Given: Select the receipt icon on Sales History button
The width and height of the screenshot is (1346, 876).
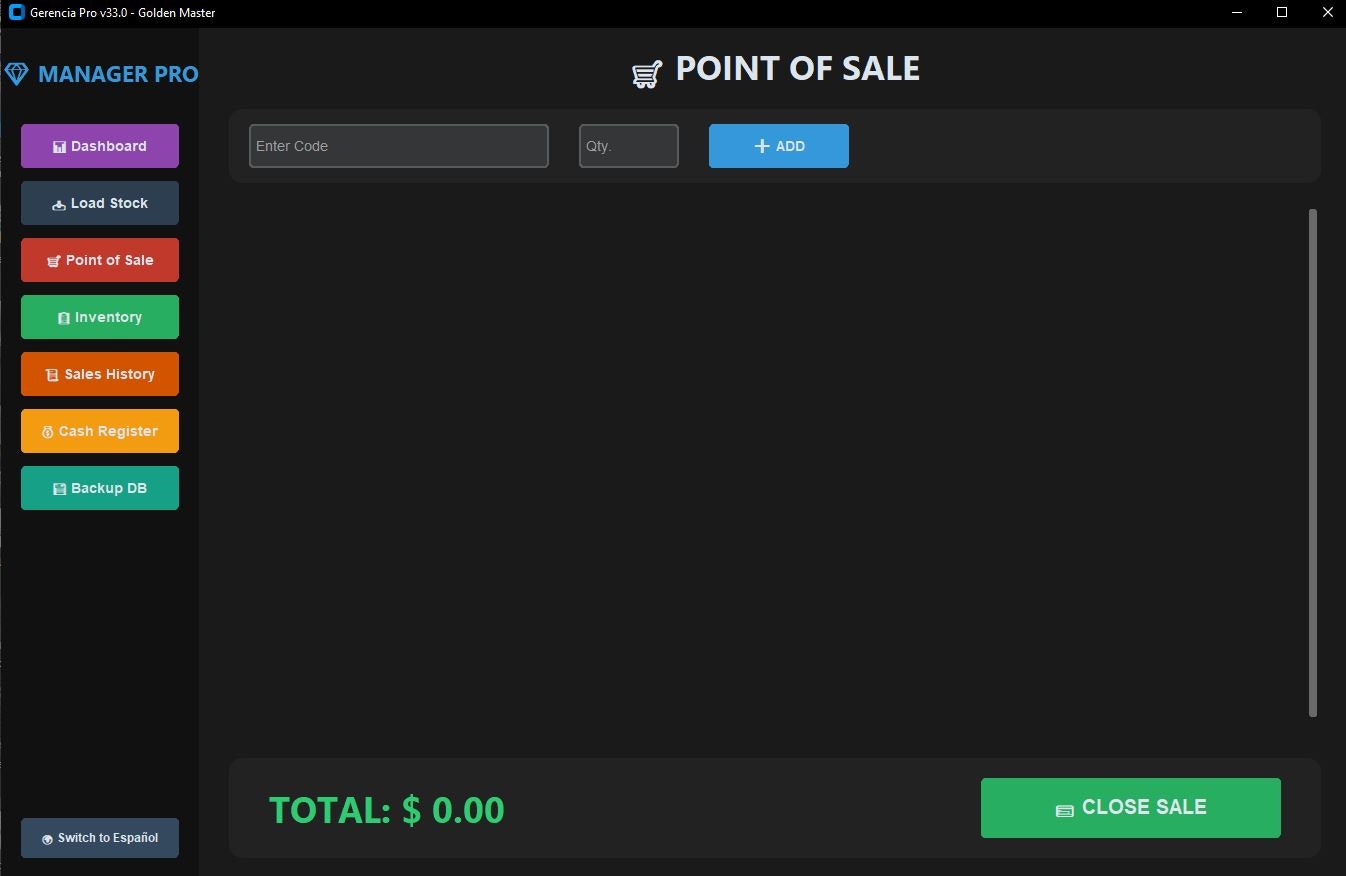Looking at the screenshot, I should tap(53, 374).
